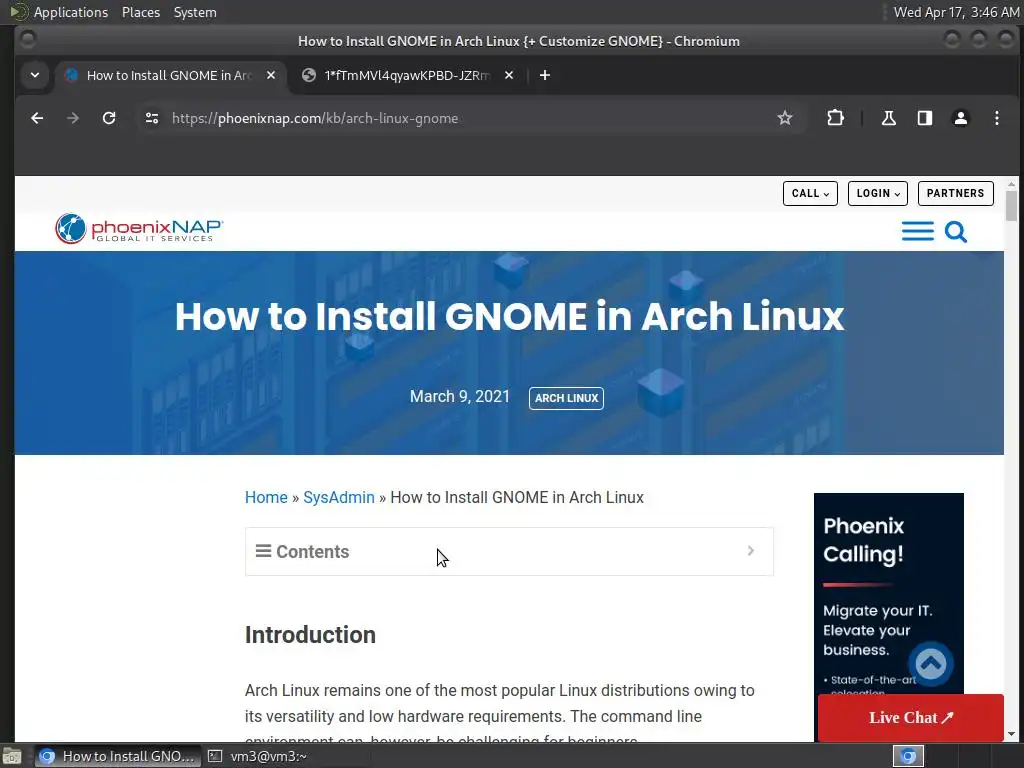Click the forward navigation arrow
Image resolution: width=1024 pixels, height=768 pixels.
[73, 118]
